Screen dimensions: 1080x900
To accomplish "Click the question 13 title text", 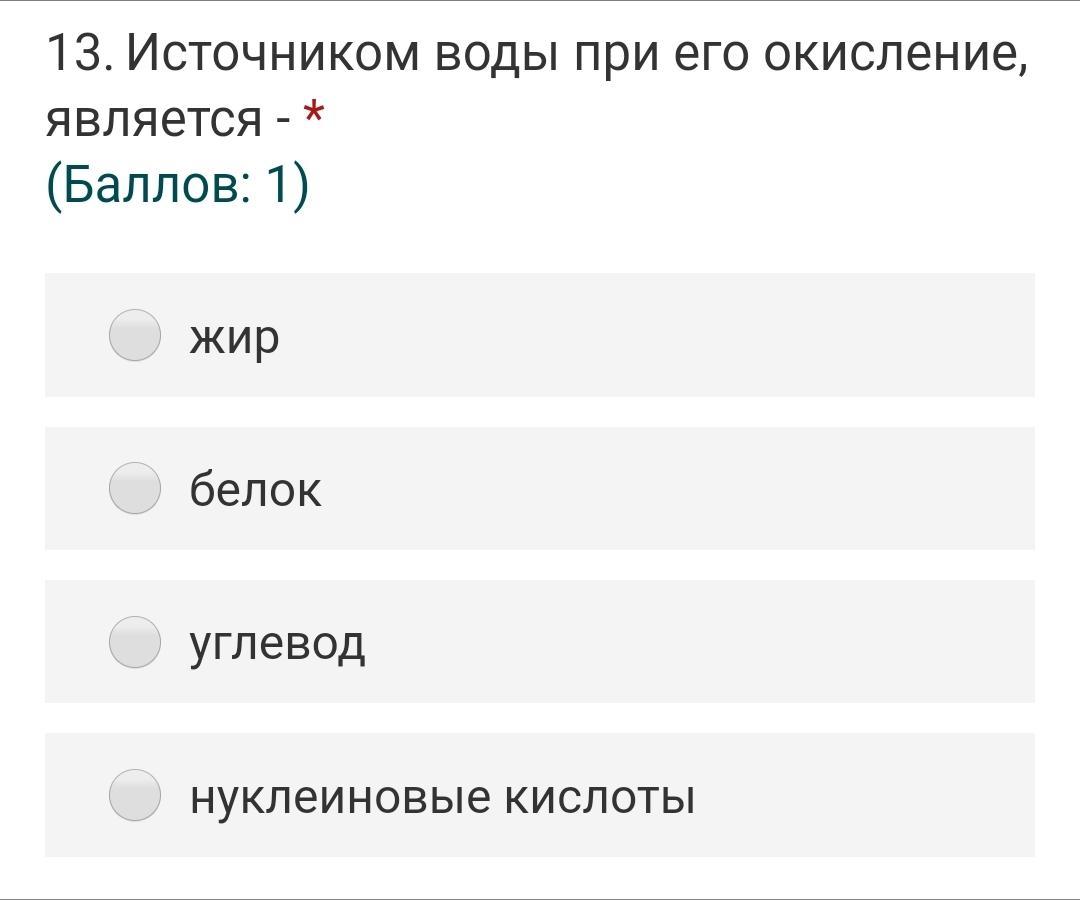I will coord(537,85).
